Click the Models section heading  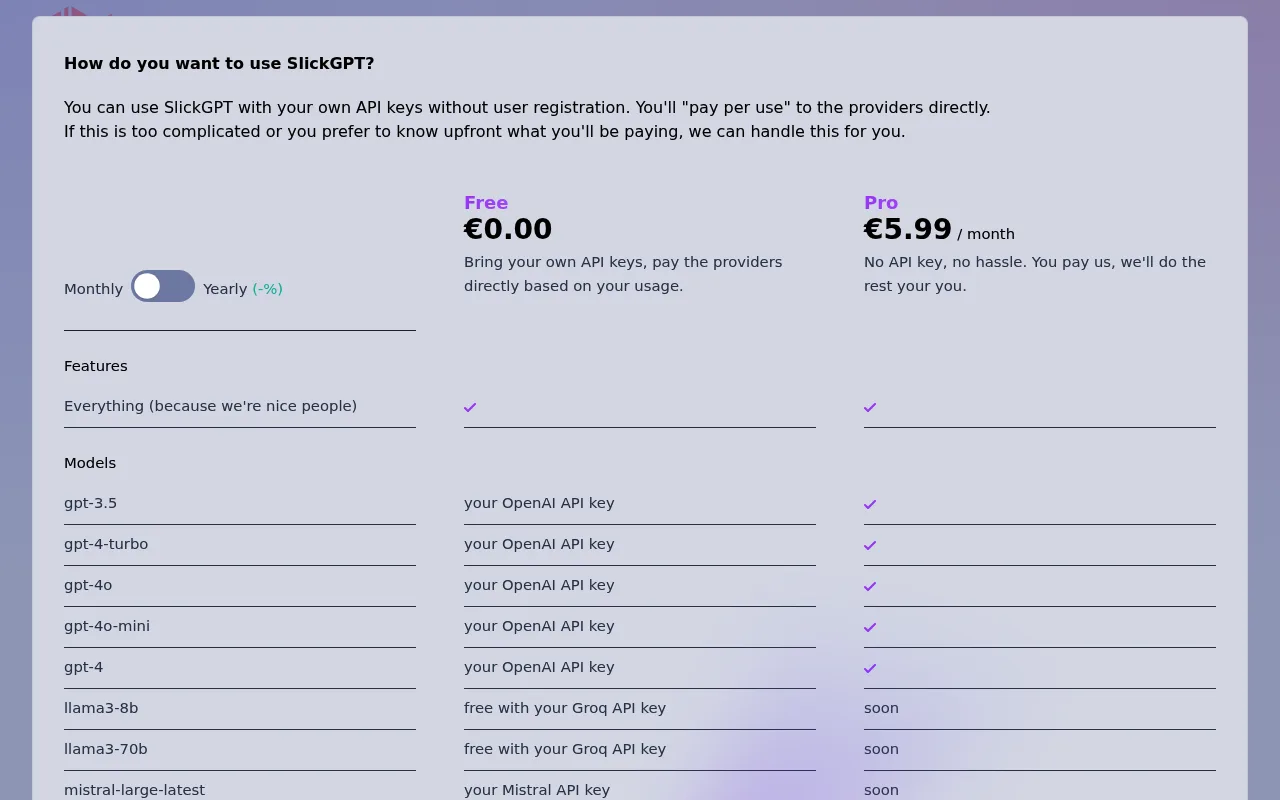[x=90, y=463]
